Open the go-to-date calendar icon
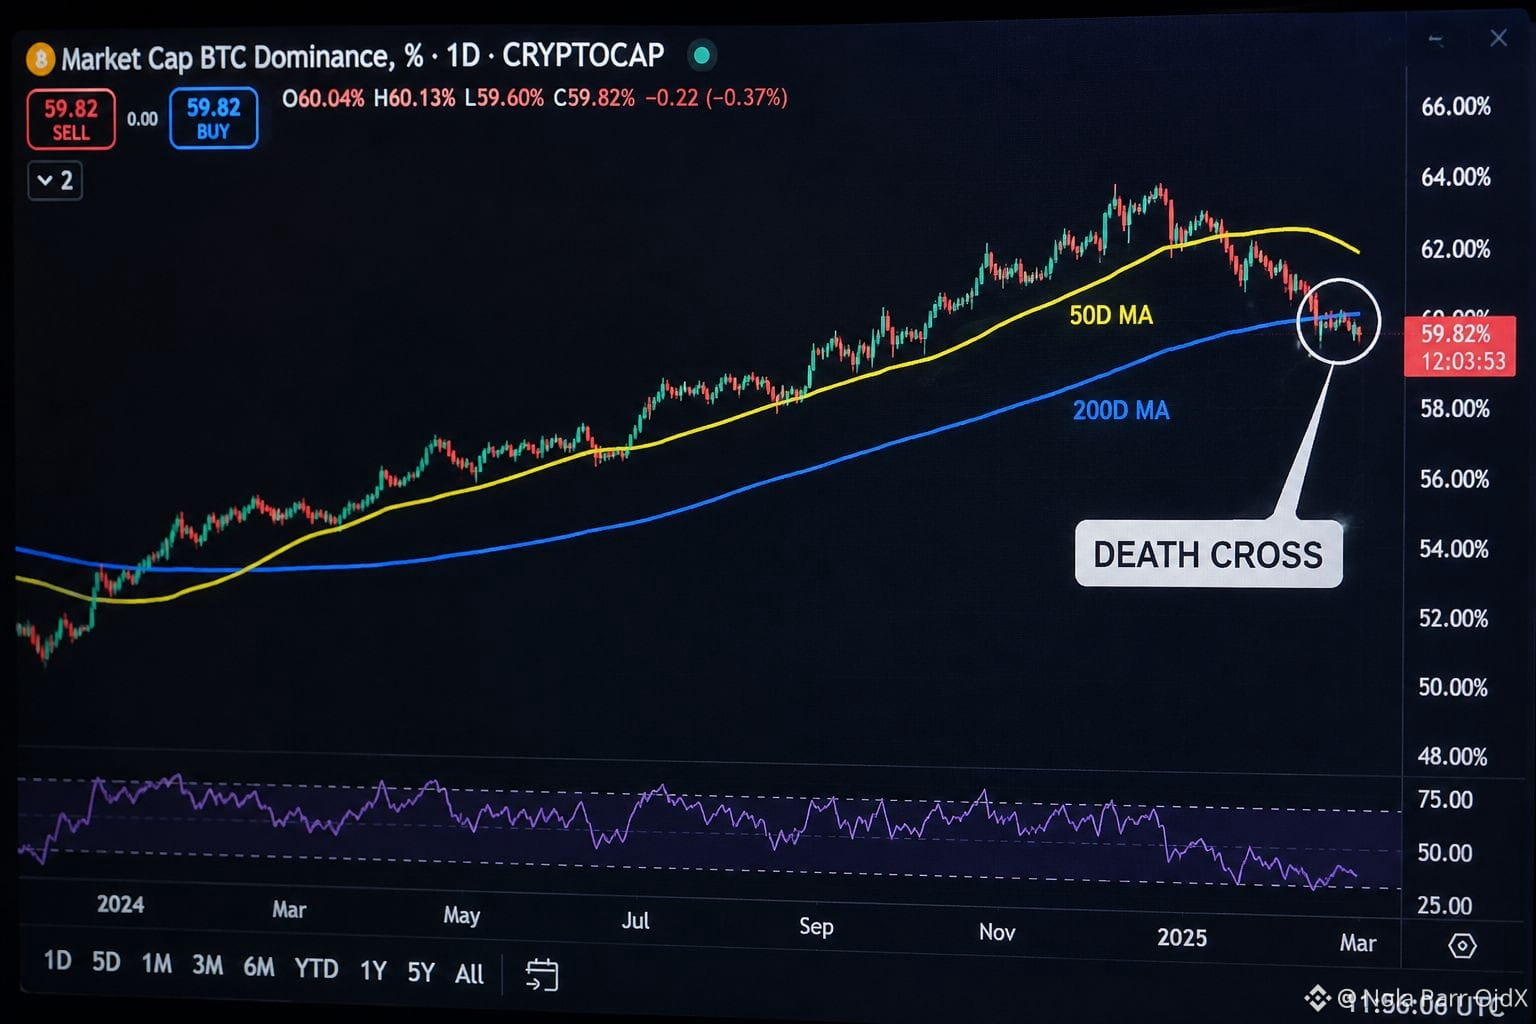The image size is (1536, 1024). 542,974
